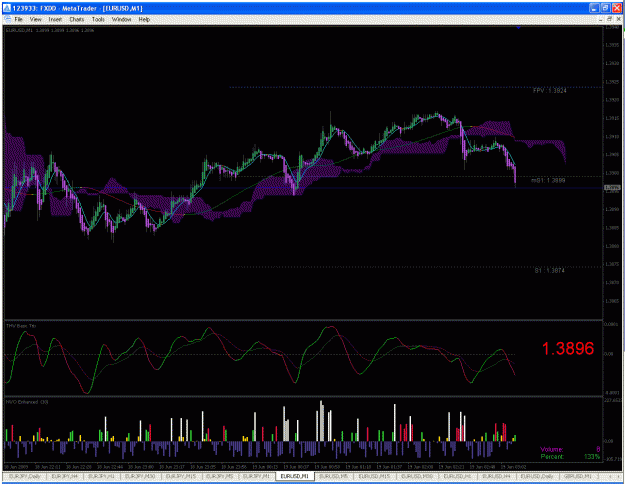This screenshot has height=484, width=625.
Task: Open the View menu
Action: 35,19
